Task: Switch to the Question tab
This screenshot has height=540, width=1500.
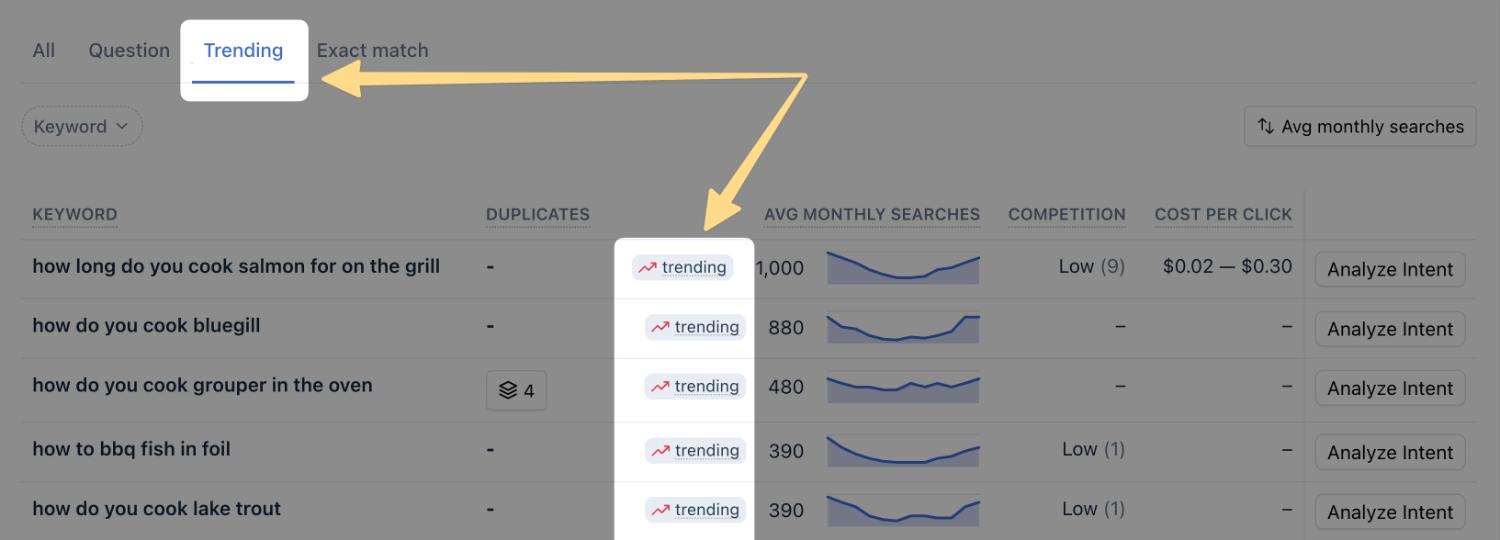Action: tap(129, 50)
